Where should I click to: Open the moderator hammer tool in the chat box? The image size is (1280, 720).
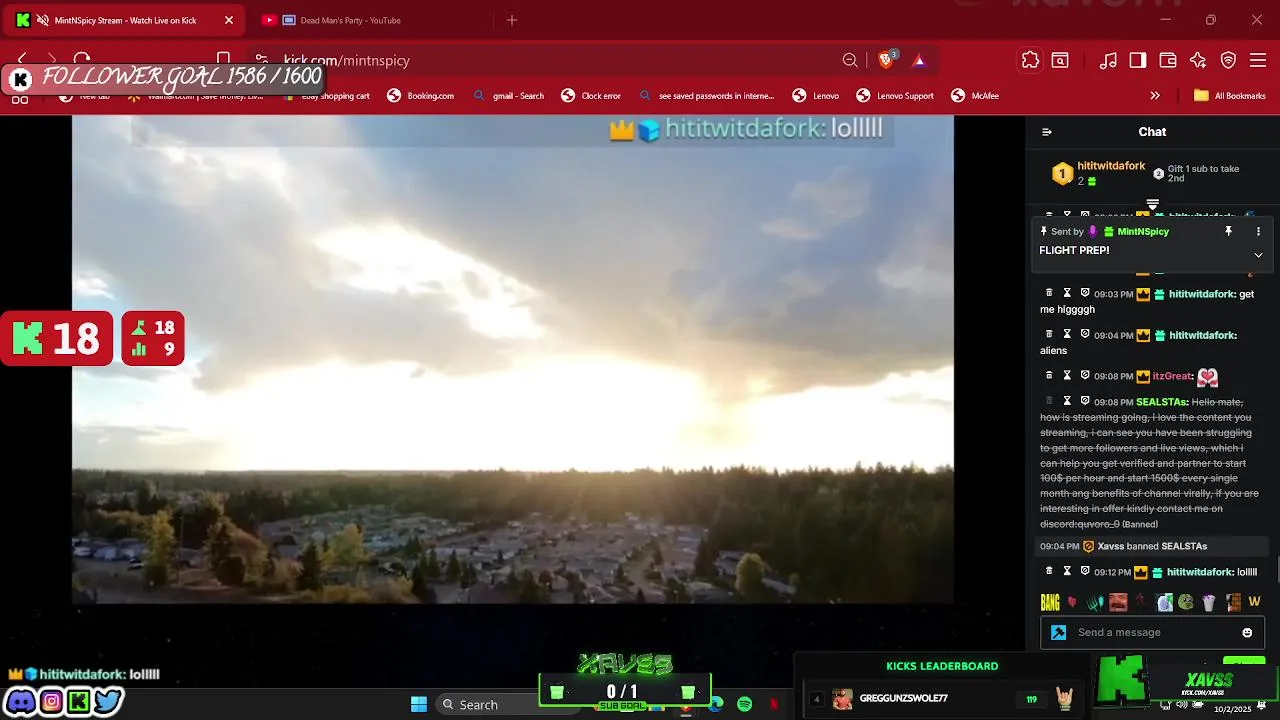tap(1058, 632)
